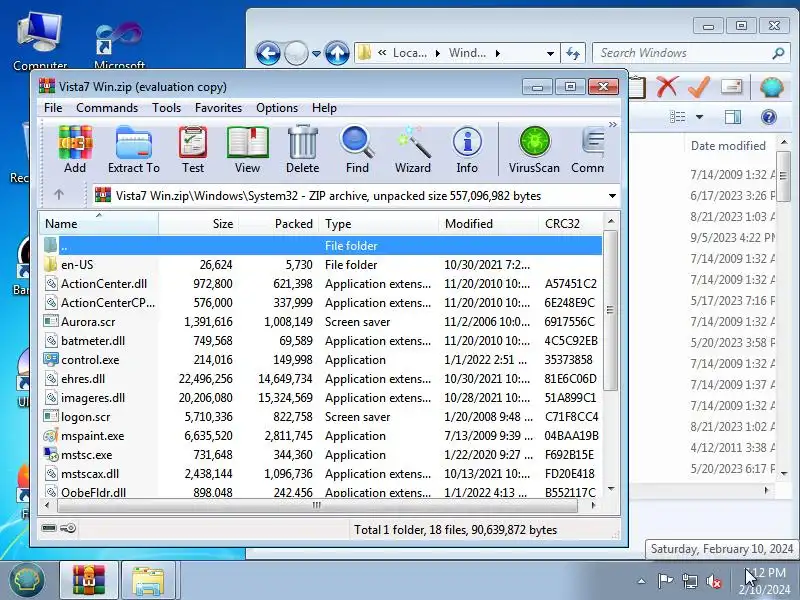Click the drive icon in WinRAR status bar
The width and height of the screenshot is (800, 600).
49,528
